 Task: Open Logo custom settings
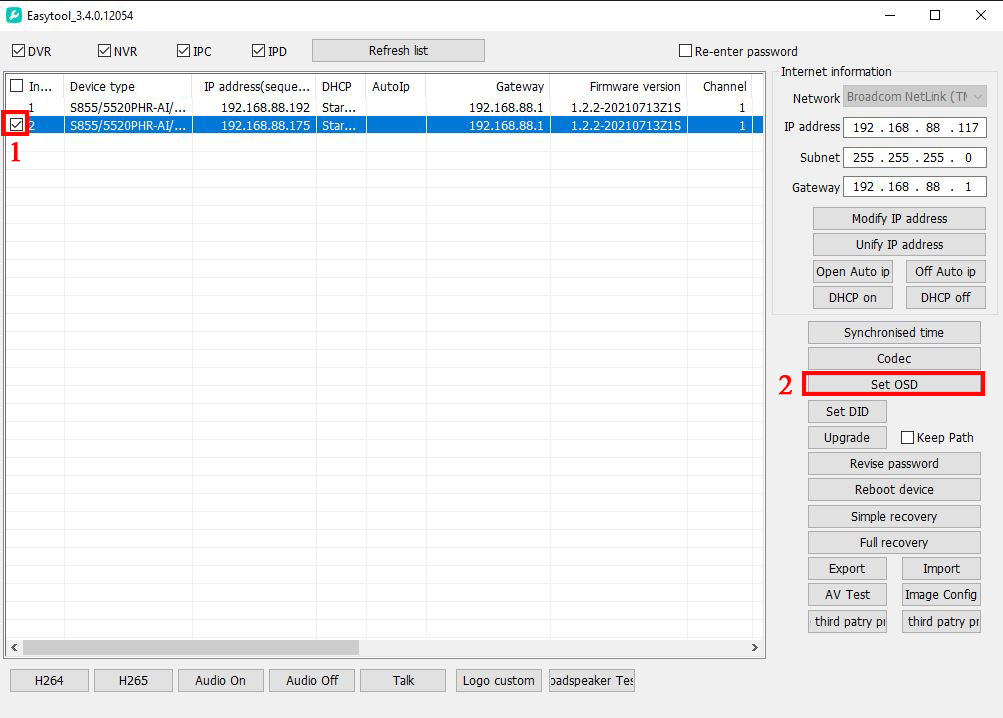(498, 681)
